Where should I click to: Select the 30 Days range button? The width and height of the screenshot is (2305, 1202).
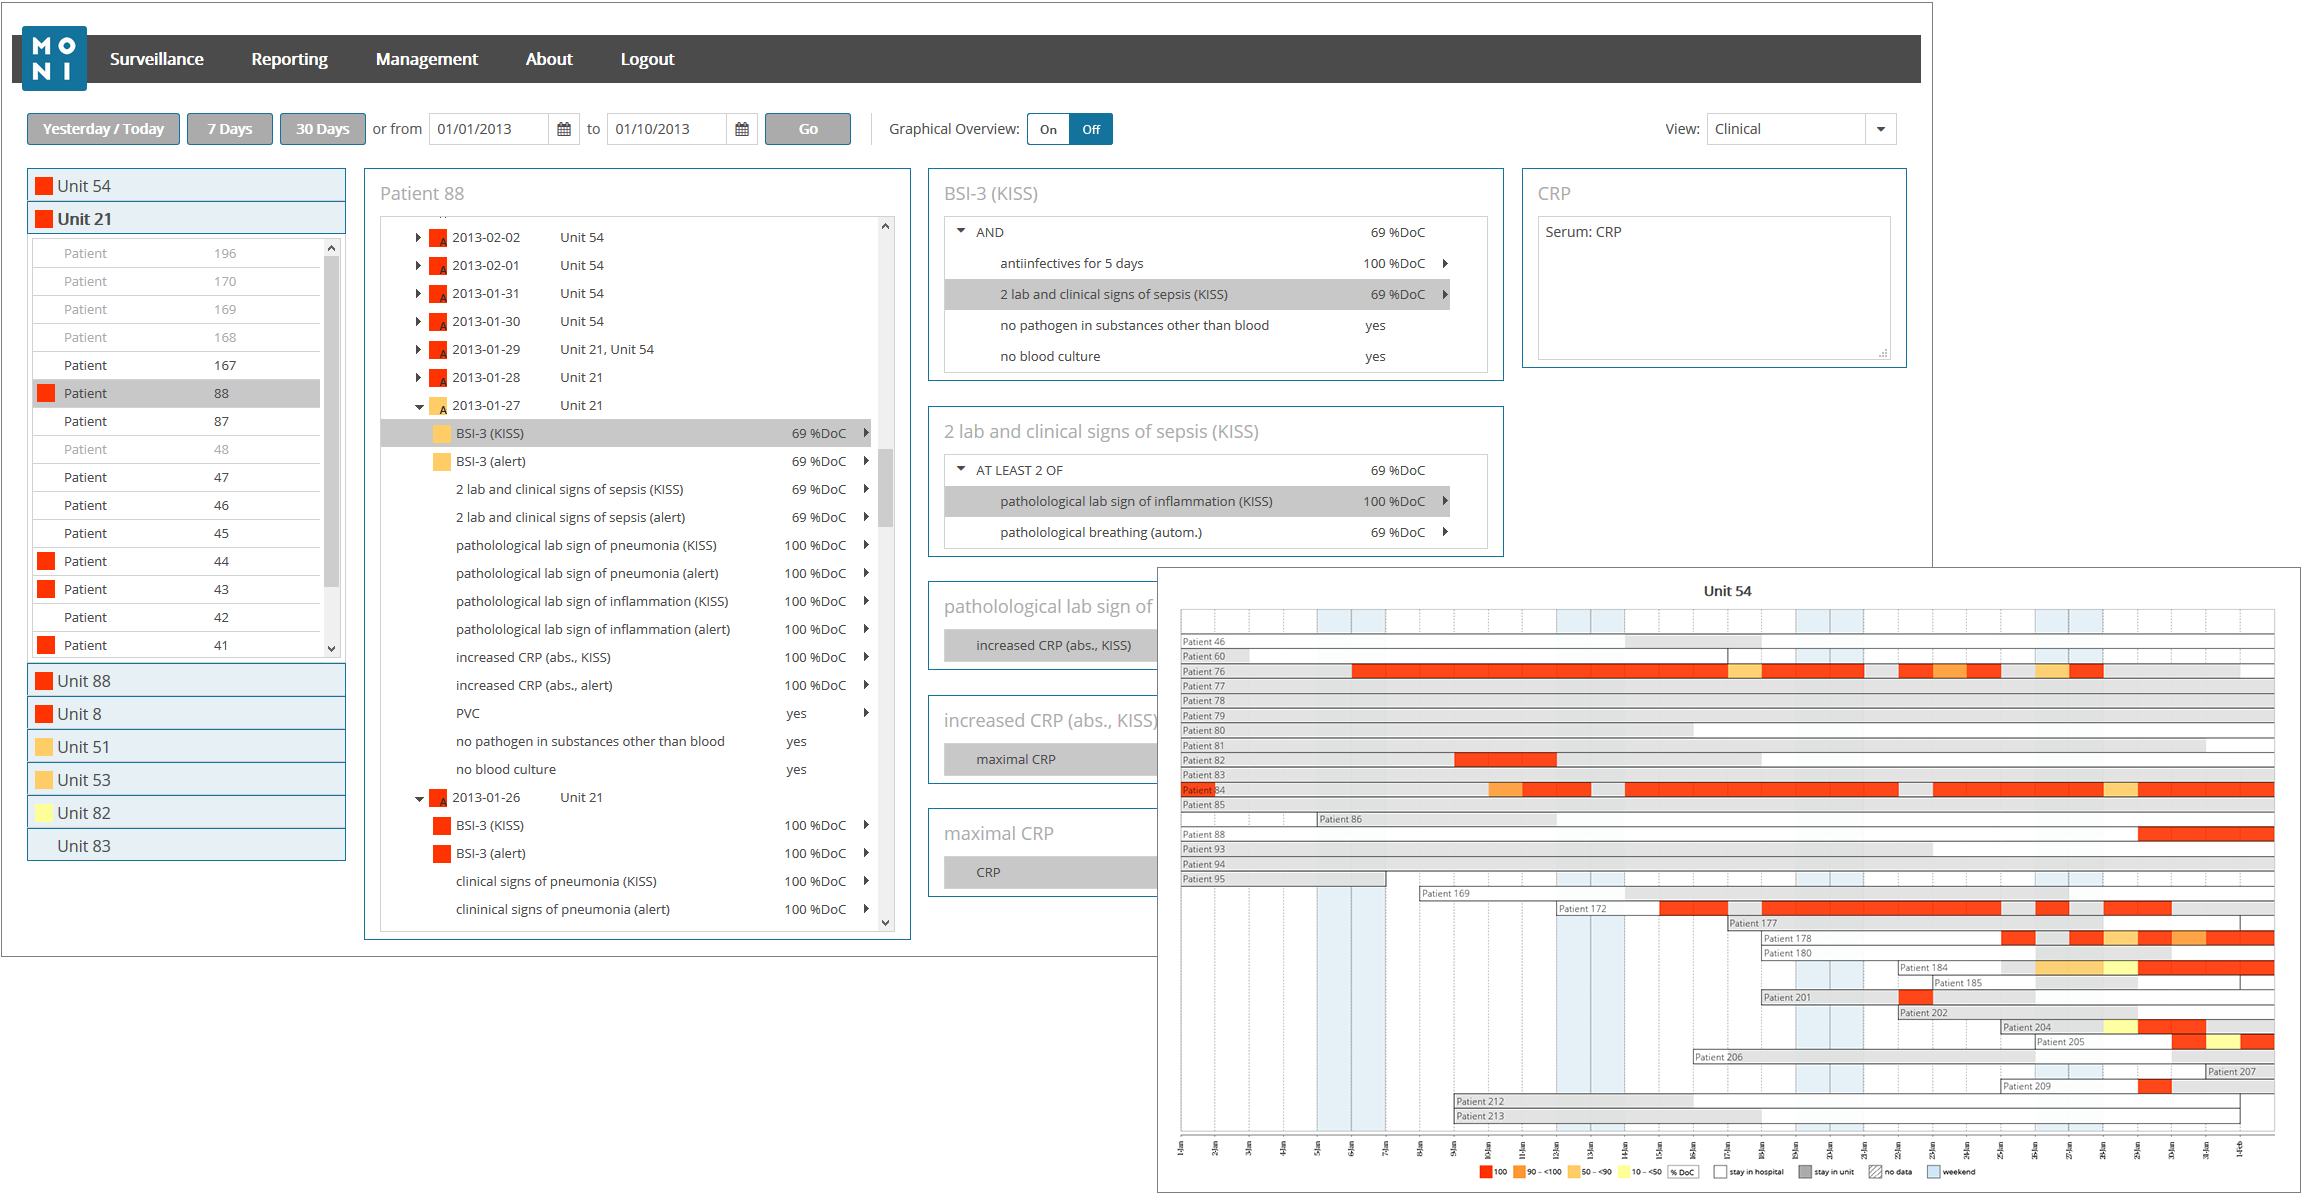pos(322,129)
